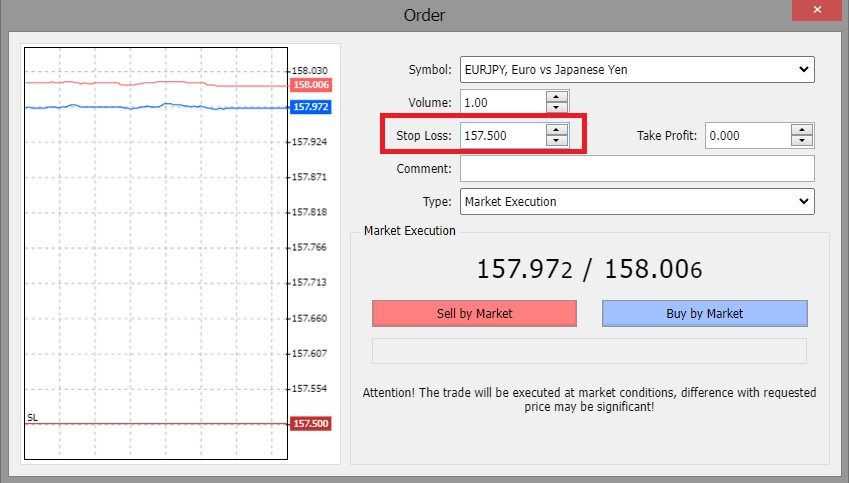Viewport: 849px width, 483px height.
Task: Raise Stop Loss using the up arrow
Action: coord(557,129)
